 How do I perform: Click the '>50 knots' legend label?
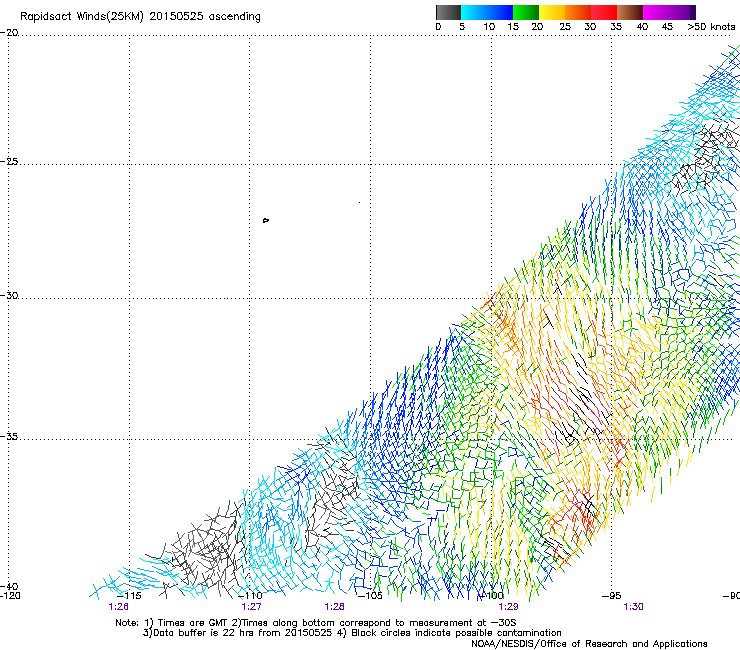tap(711, 27)
